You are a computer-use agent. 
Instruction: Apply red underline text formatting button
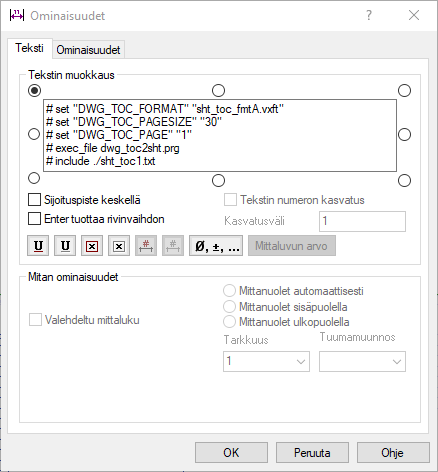click(38, 246)
